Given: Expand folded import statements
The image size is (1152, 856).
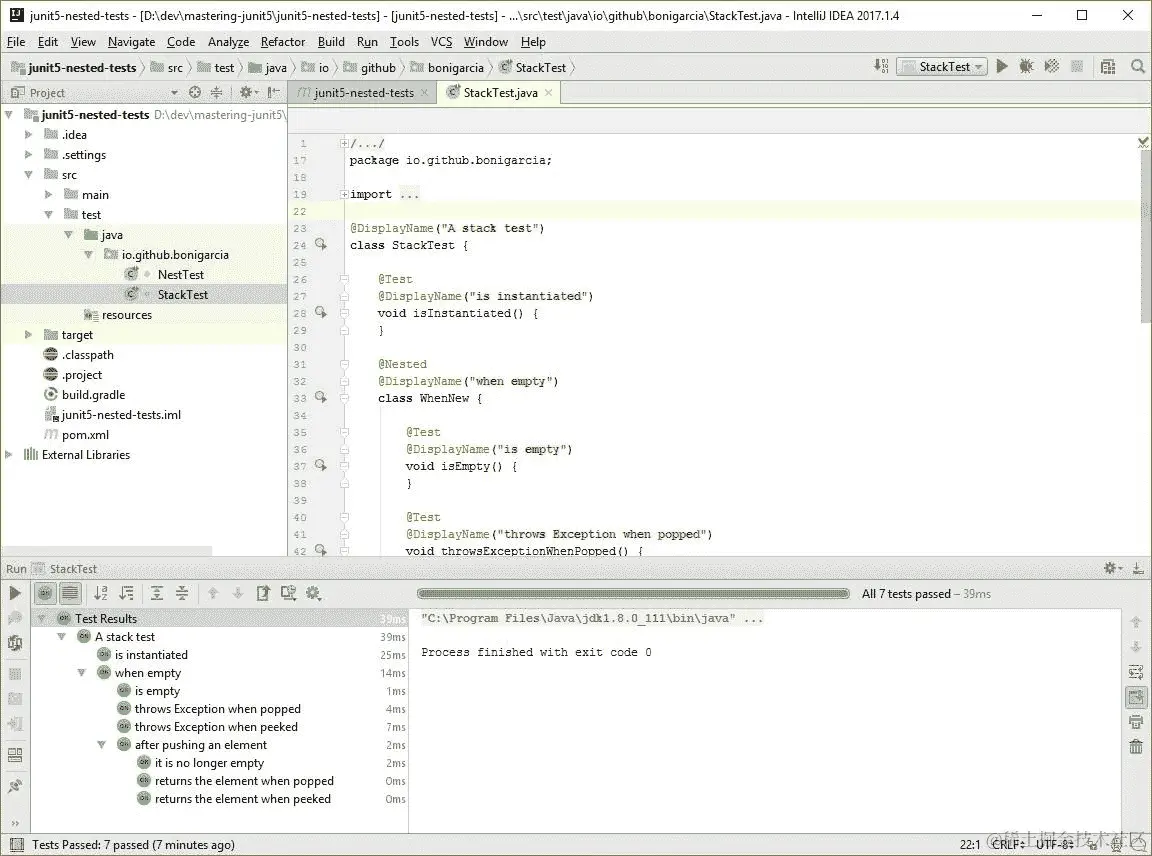Looking at the screenshot, I should [344, 194].
